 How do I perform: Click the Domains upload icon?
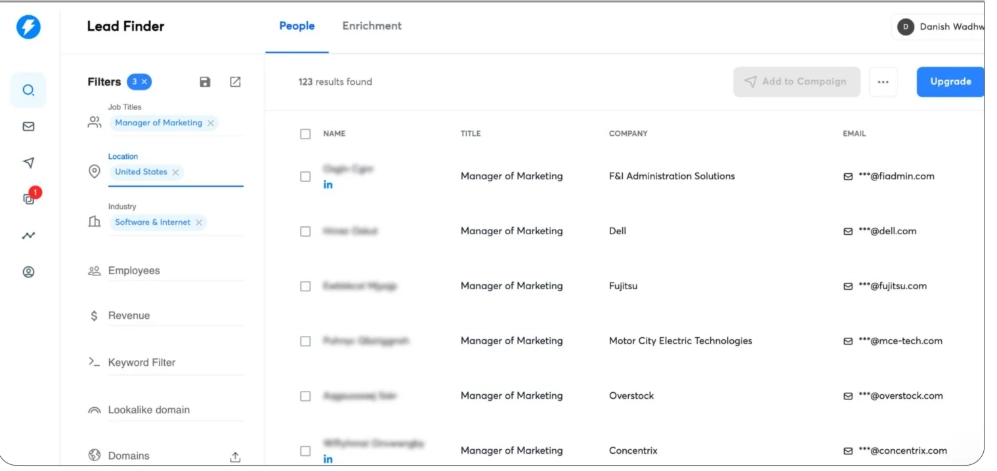(235, 457)
